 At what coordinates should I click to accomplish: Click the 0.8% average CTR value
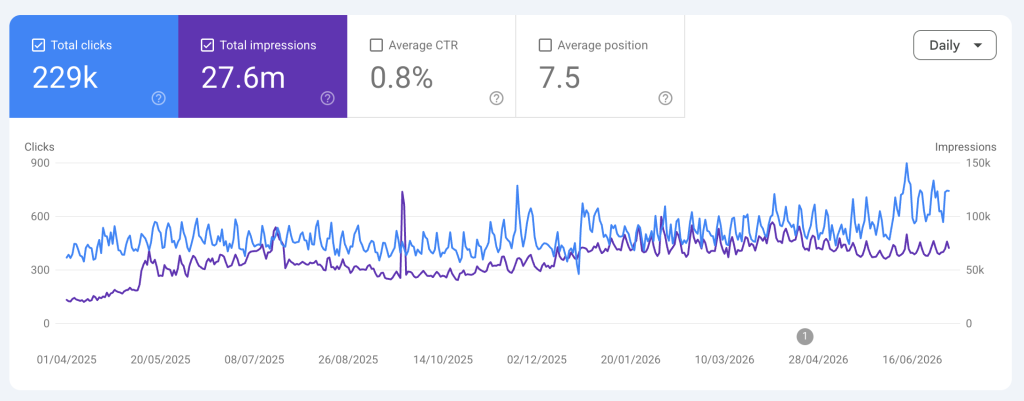click(402, 78)
